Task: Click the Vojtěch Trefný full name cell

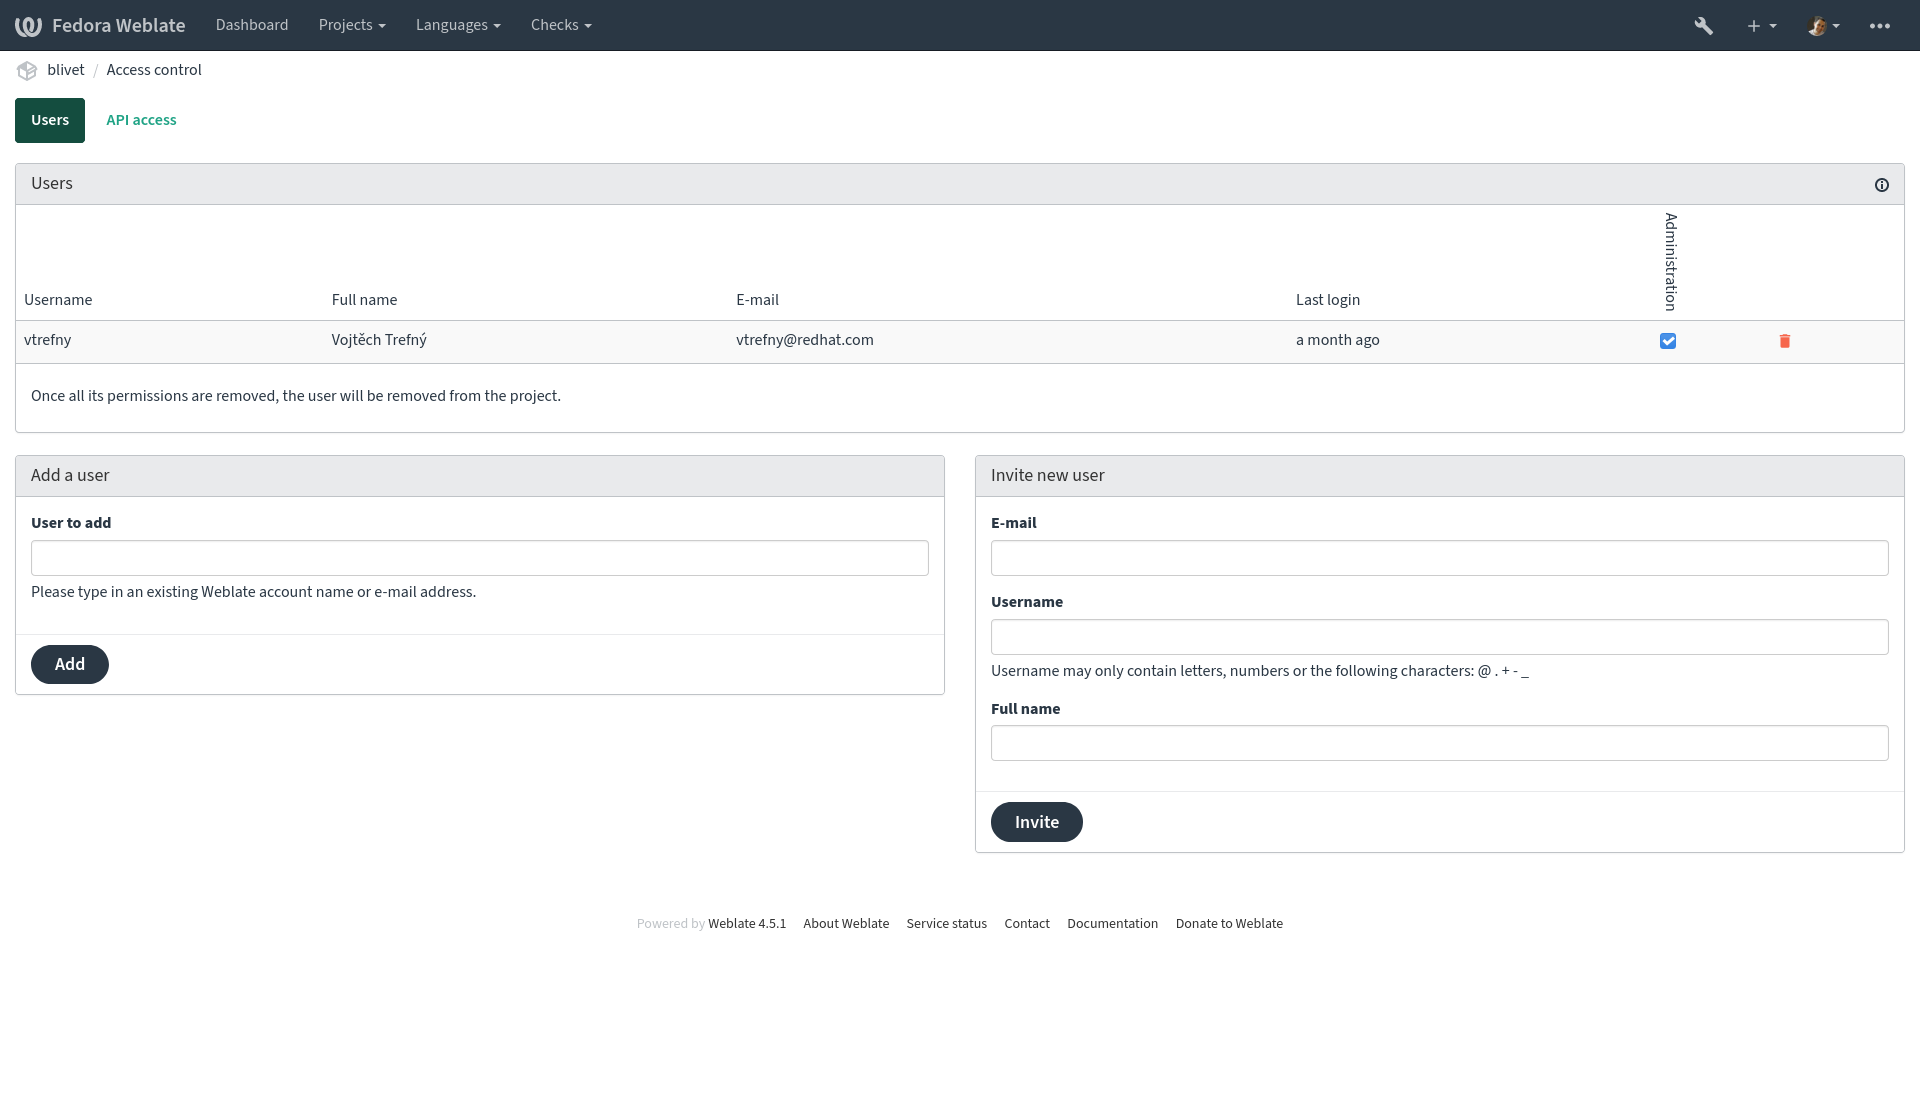Action: [x=379, y=340]
